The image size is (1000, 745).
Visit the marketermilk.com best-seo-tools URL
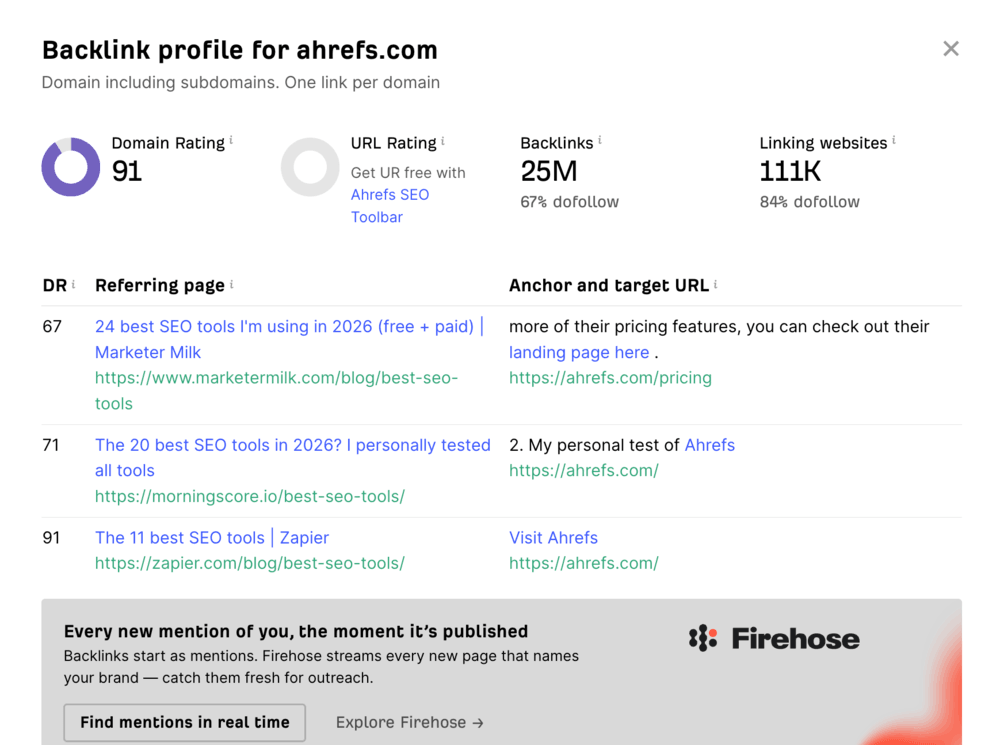(276, 390)
